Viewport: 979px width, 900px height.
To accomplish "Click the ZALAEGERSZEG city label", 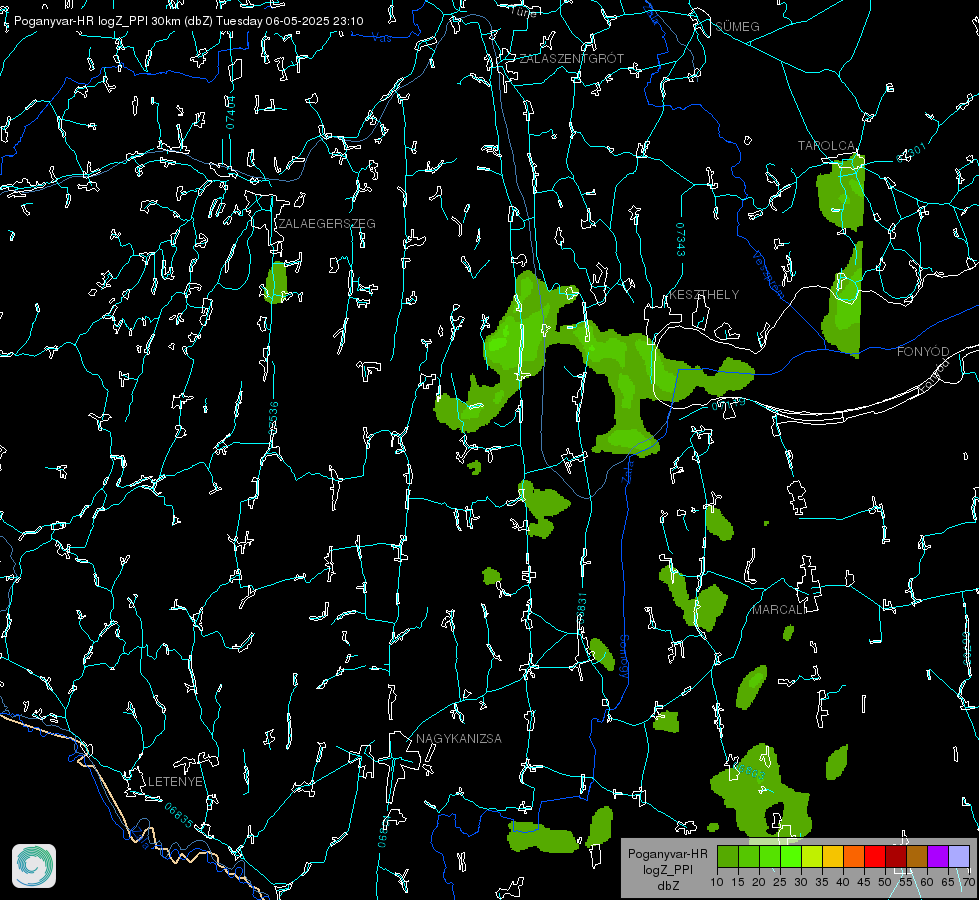I will coord(327,224).
